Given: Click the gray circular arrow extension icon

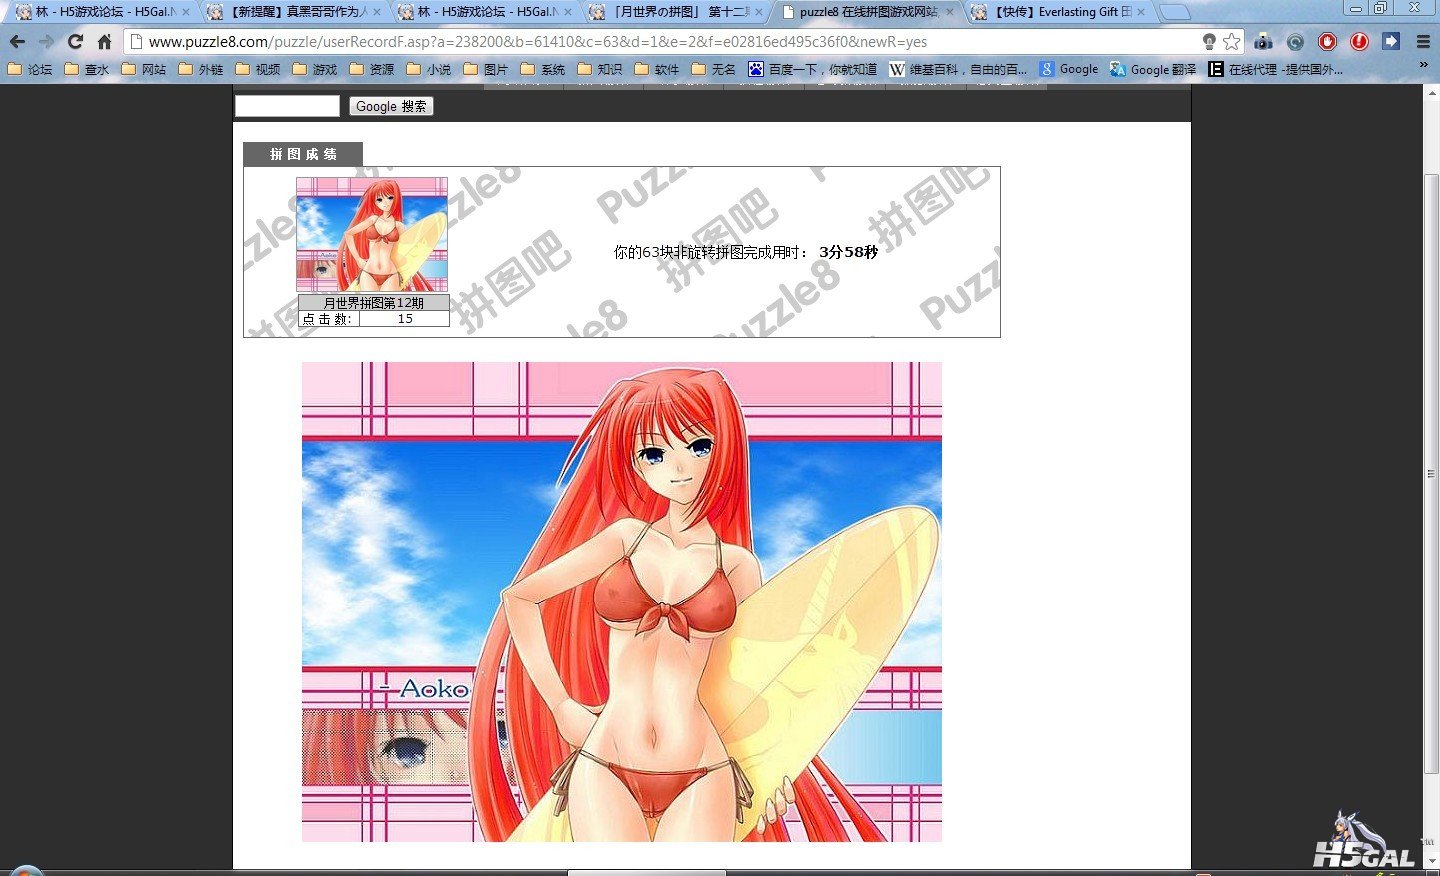Looking at the screenshot, I should coord(1295,42).
